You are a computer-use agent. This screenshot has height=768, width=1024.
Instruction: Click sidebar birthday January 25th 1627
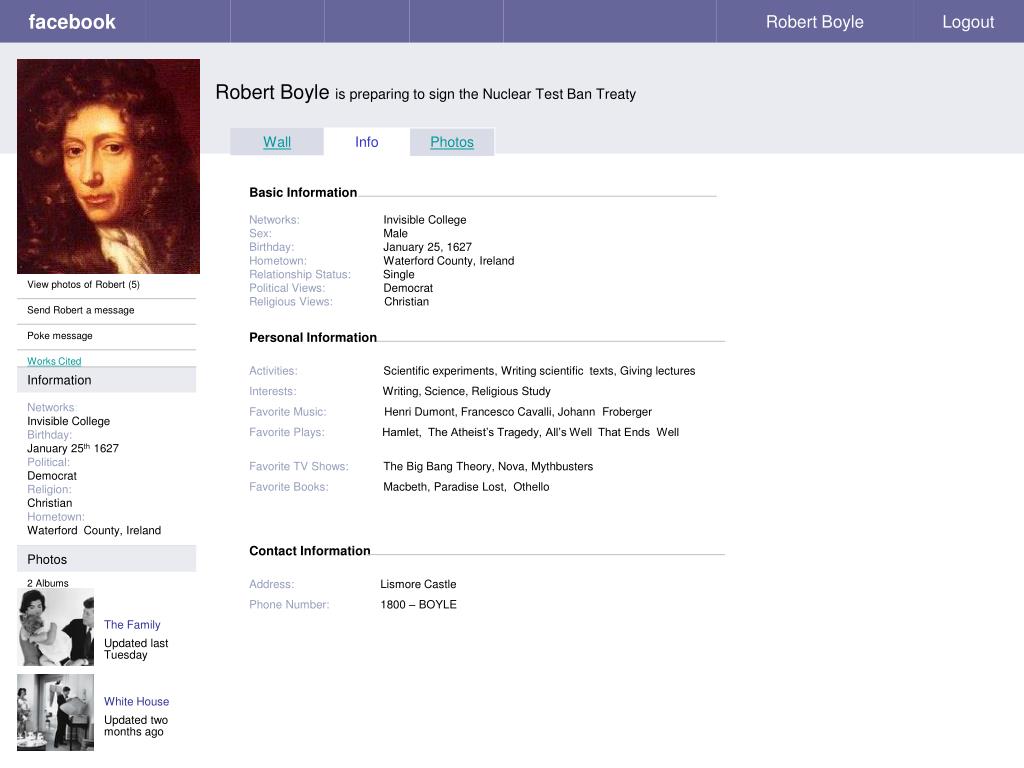pos(72,448)
